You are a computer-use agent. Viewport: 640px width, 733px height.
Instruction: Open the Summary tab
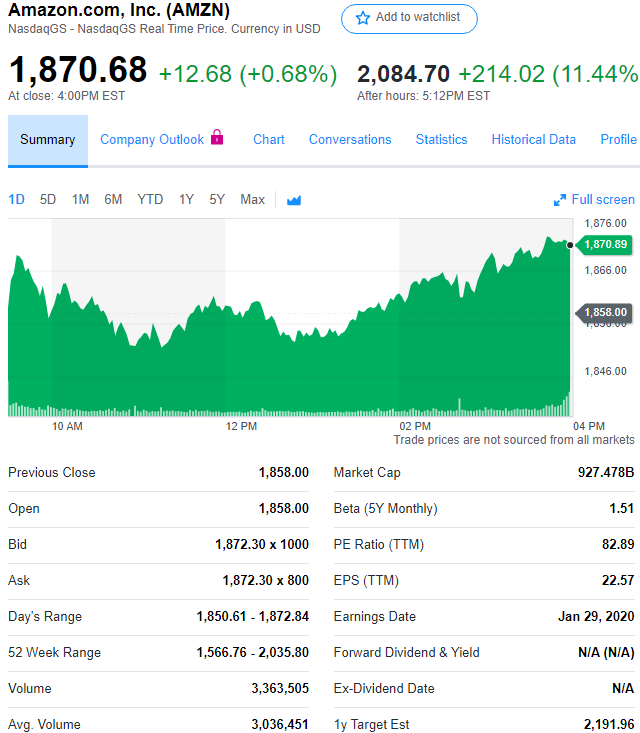click(48, 140)
